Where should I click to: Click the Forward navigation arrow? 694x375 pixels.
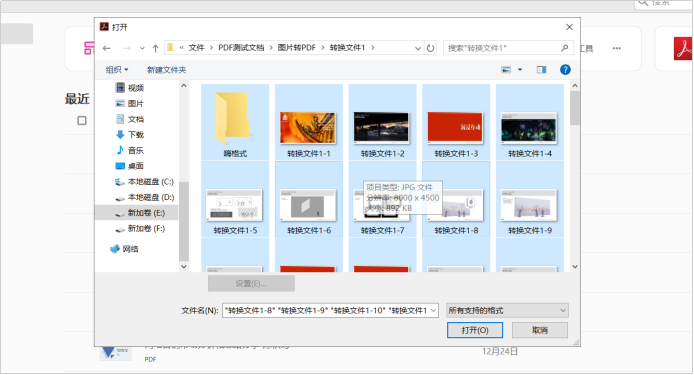pyautogui.click(x=127, y=48)
